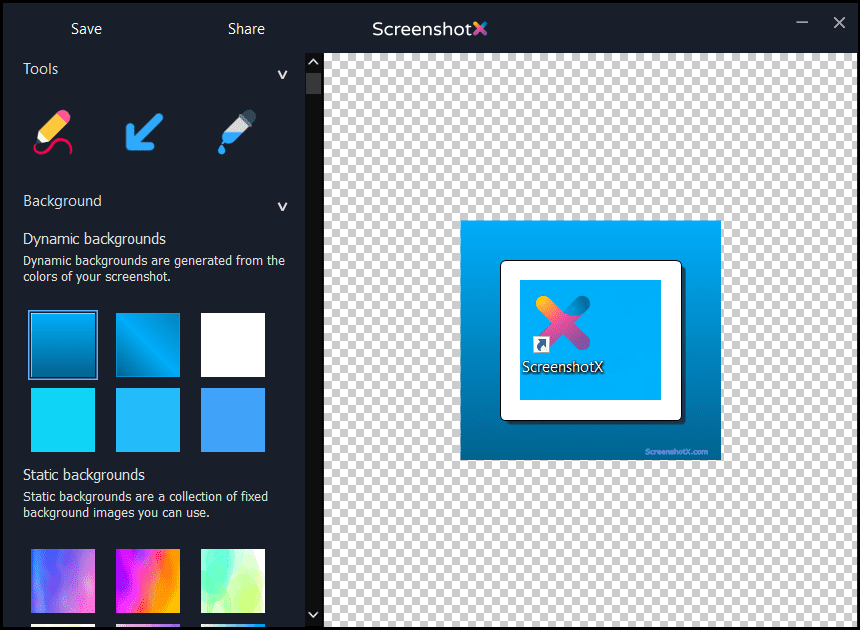Pick the mint-green static background image

[x=233, y=581]
